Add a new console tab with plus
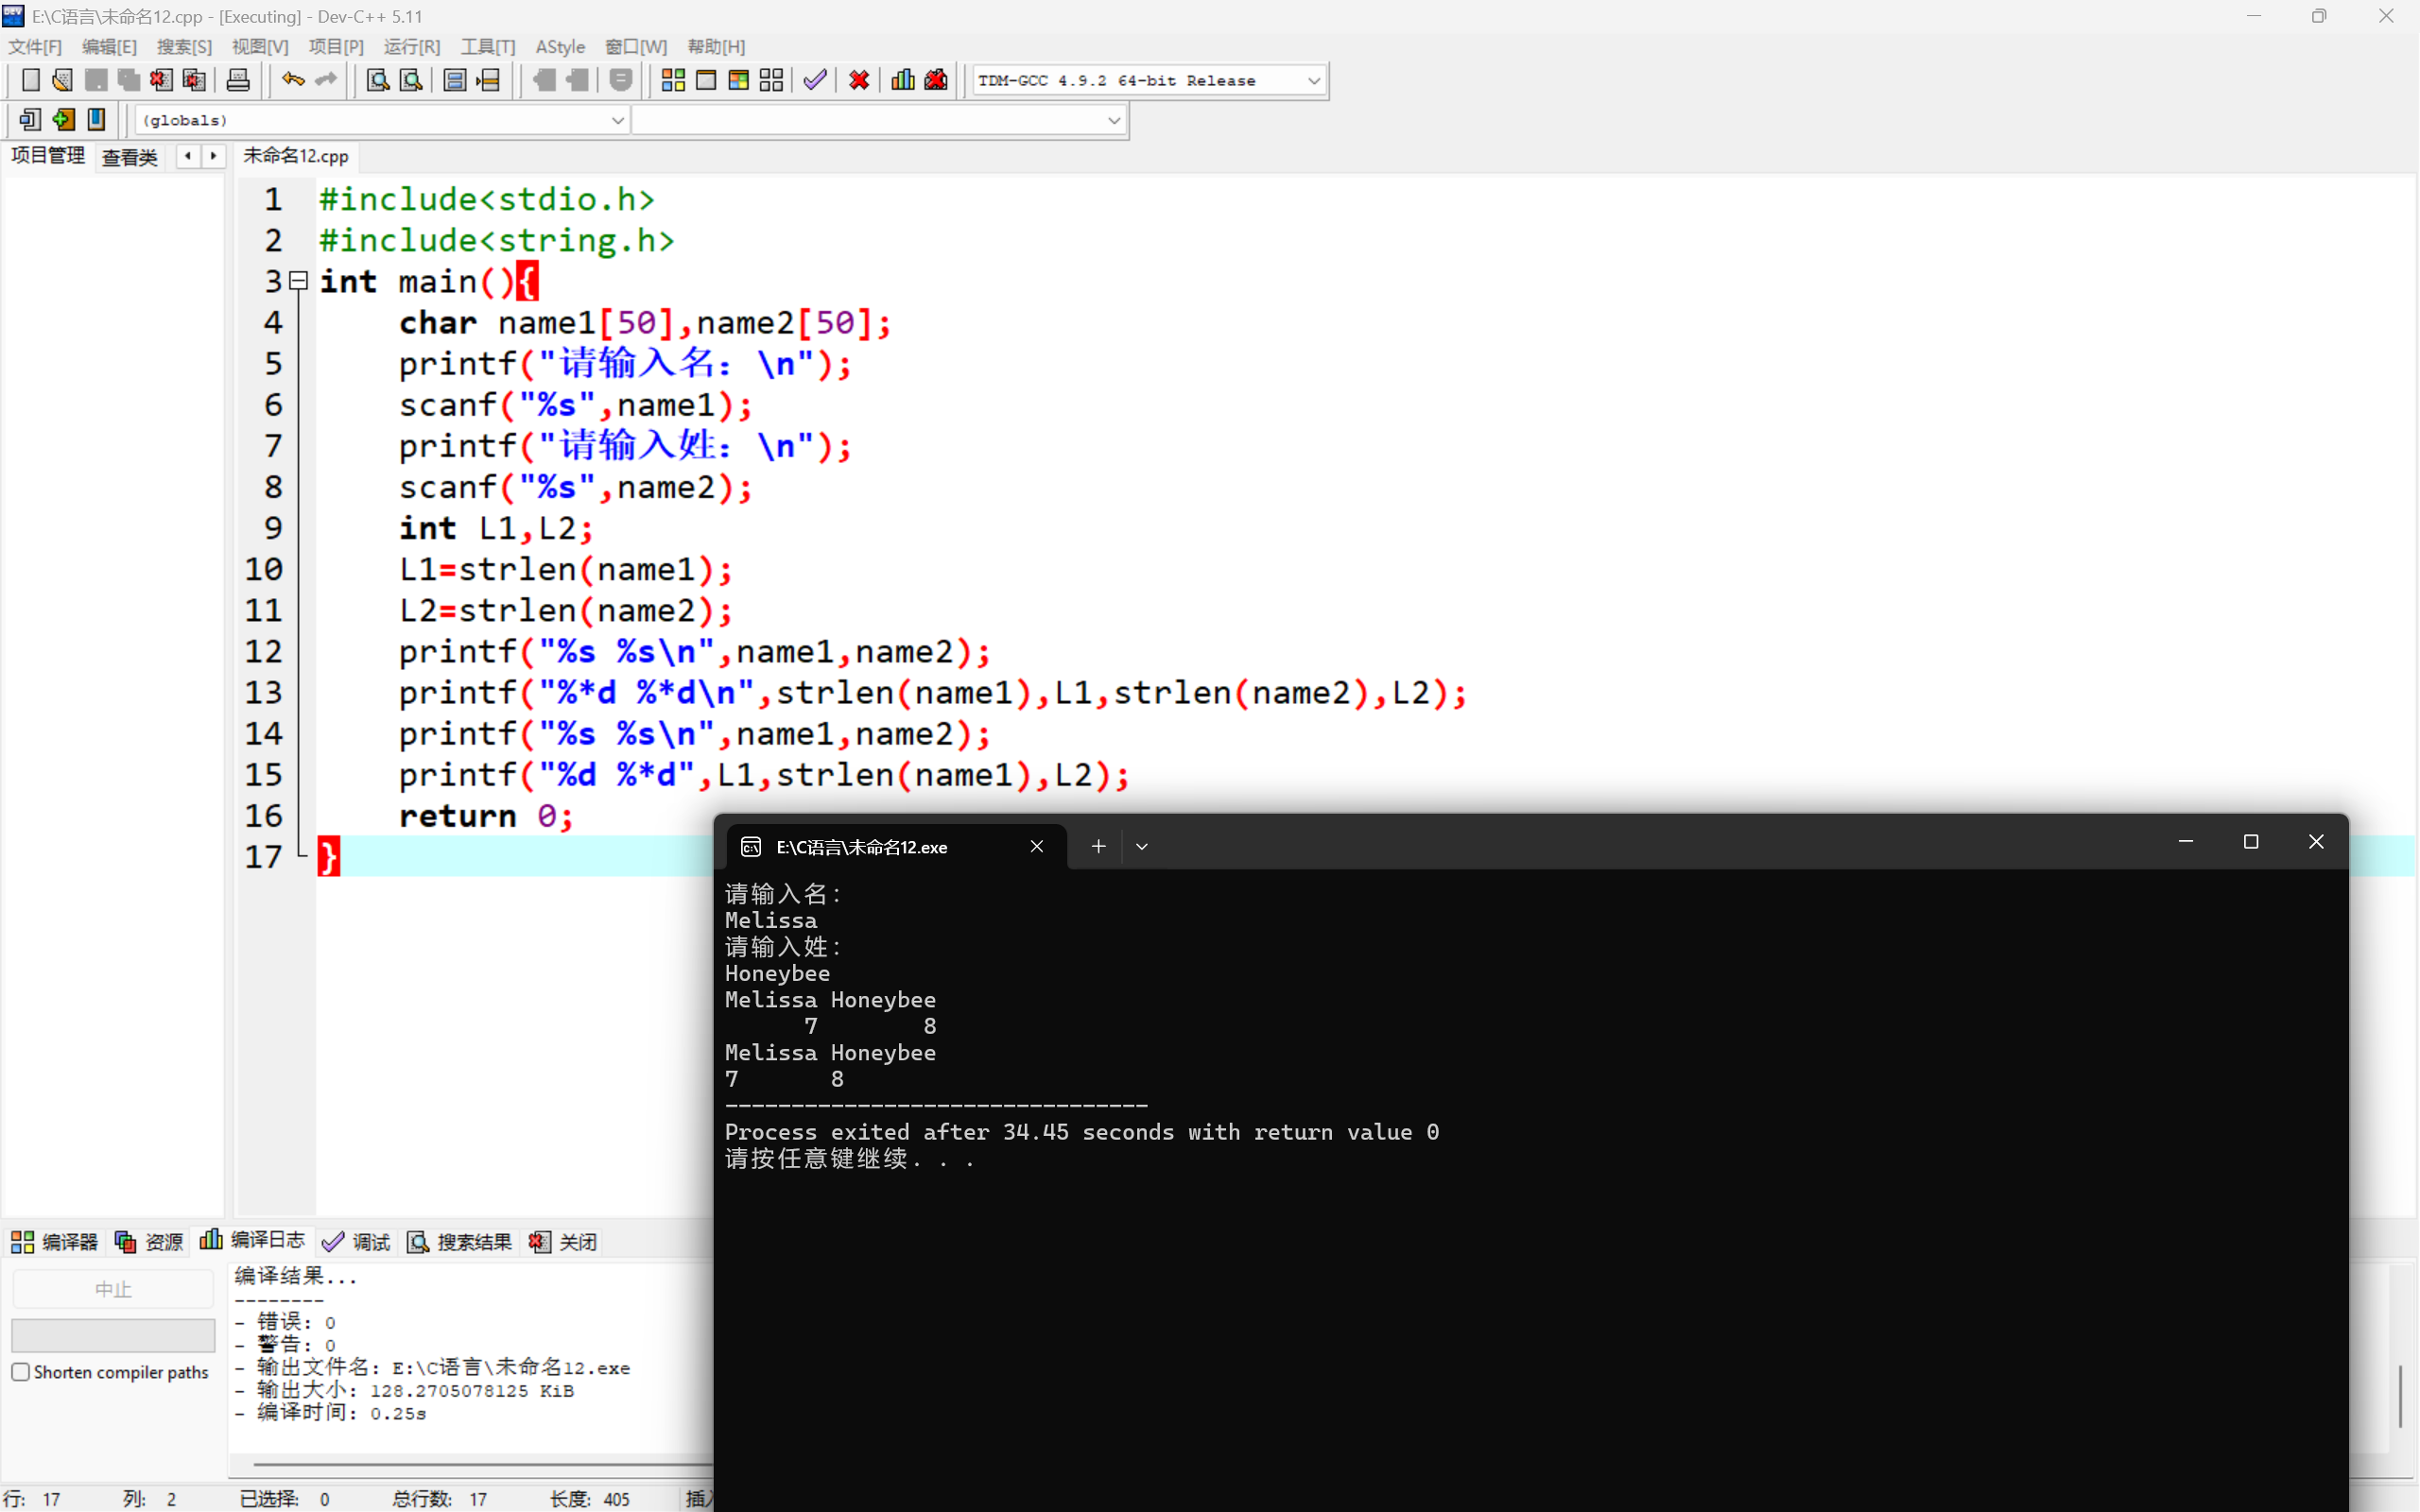Screen dimensions: 2420x1512 tap(1098, 847)
